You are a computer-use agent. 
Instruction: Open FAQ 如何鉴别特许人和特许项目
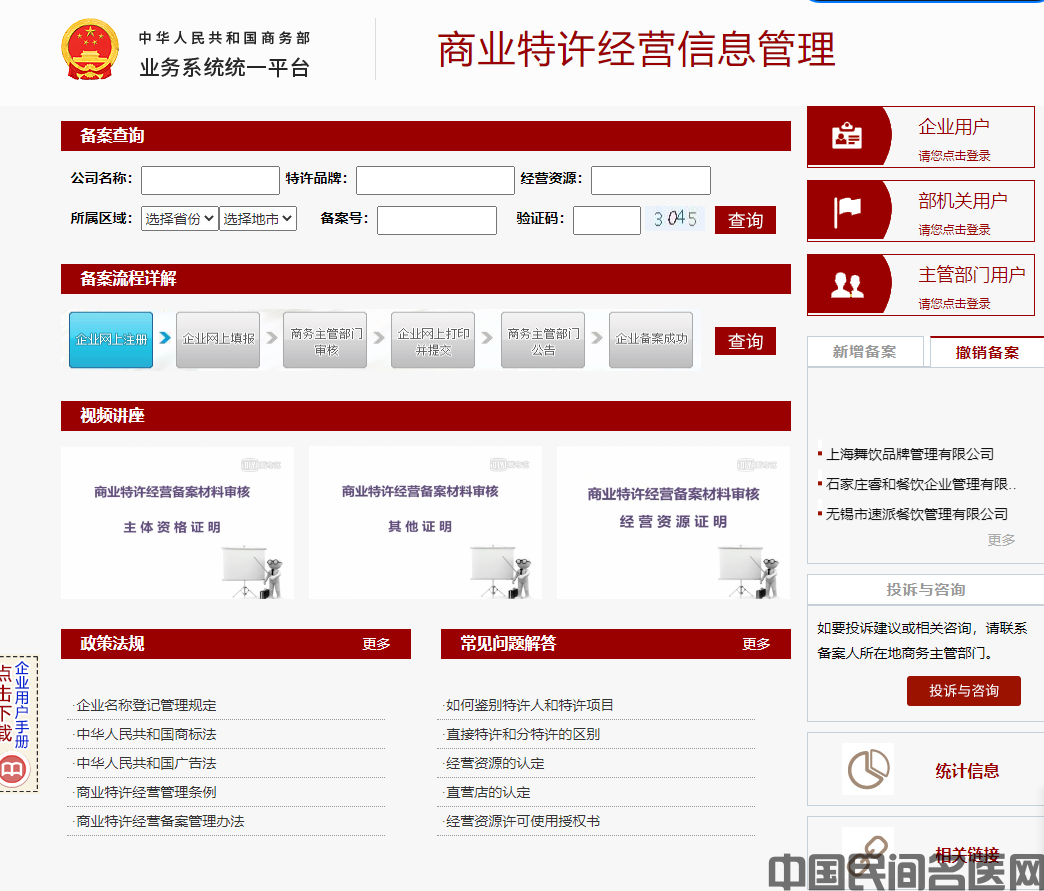(529, 705)
